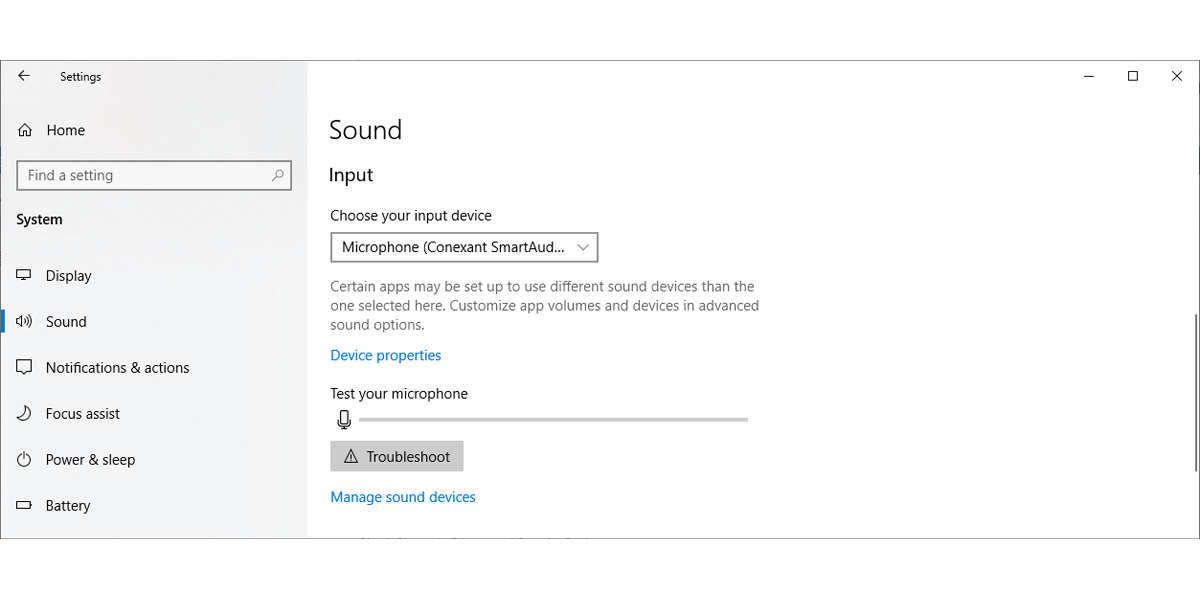The height and width of the screenshot is (600, 1200).
Task: Open Device properties link
Action: [x=386, y=355]
